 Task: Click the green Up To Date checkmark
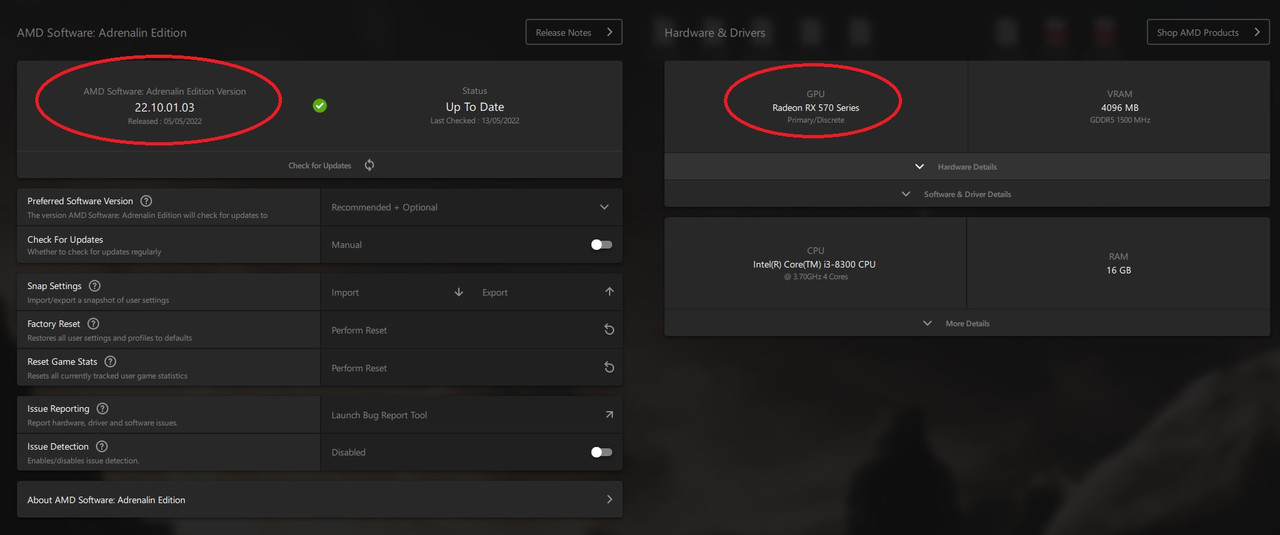pos(320,105)
